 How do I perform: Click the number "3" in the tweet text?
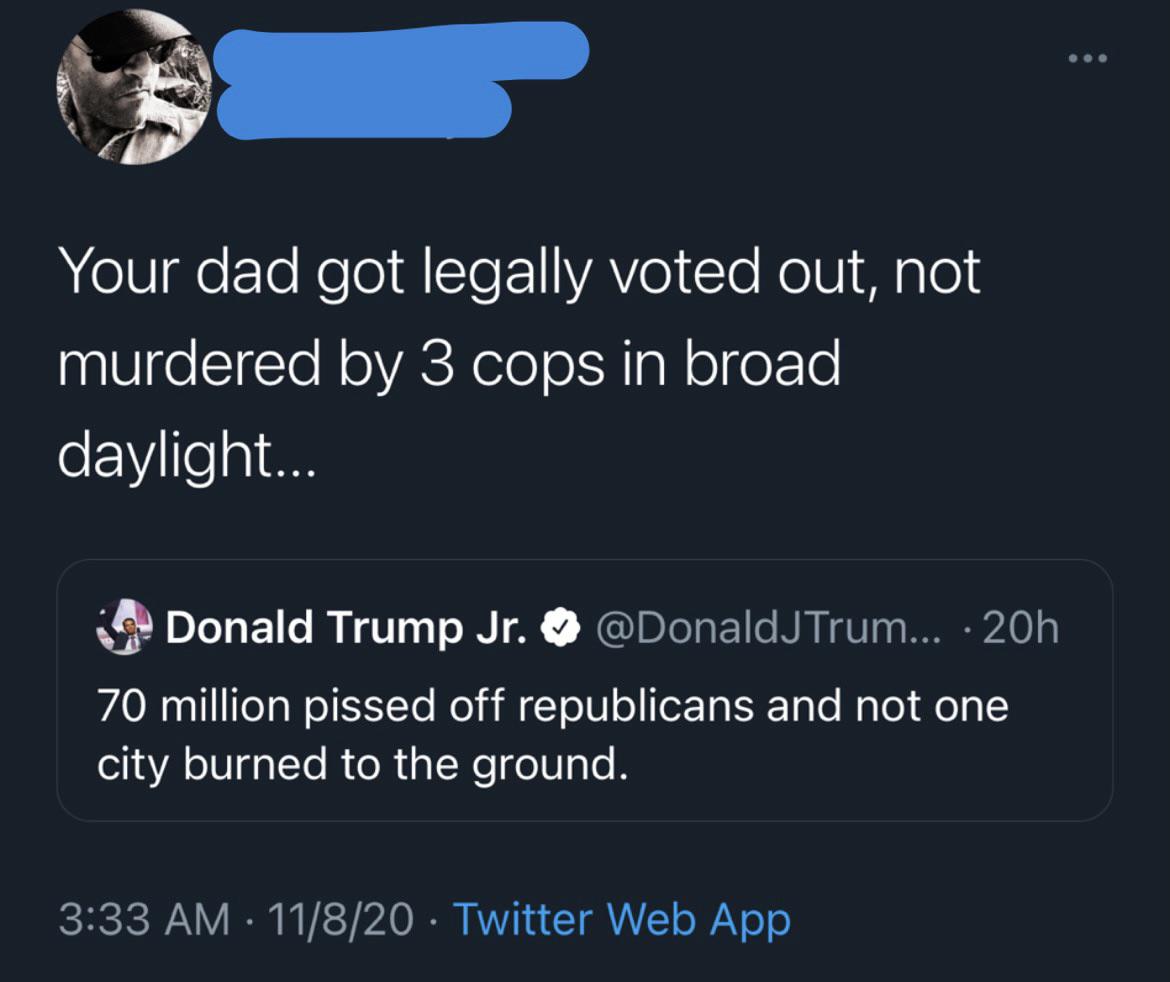tap(437, 364)
